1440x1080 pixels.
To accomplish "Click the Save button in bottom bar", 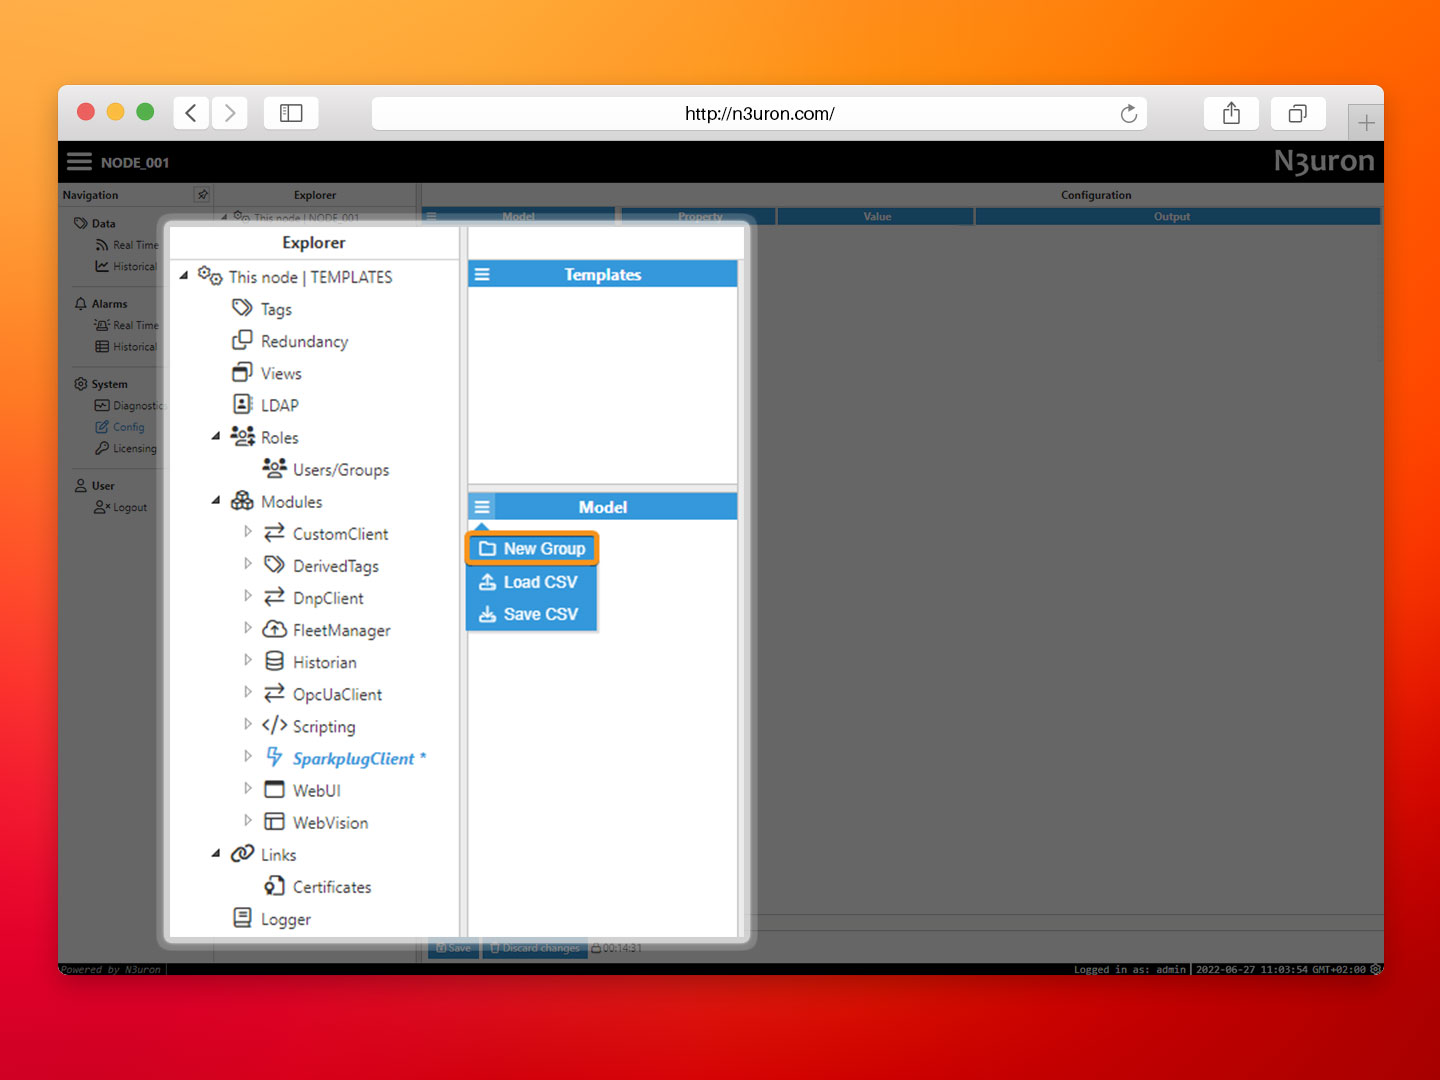I will pyautogui.click(x=453, y=948).
